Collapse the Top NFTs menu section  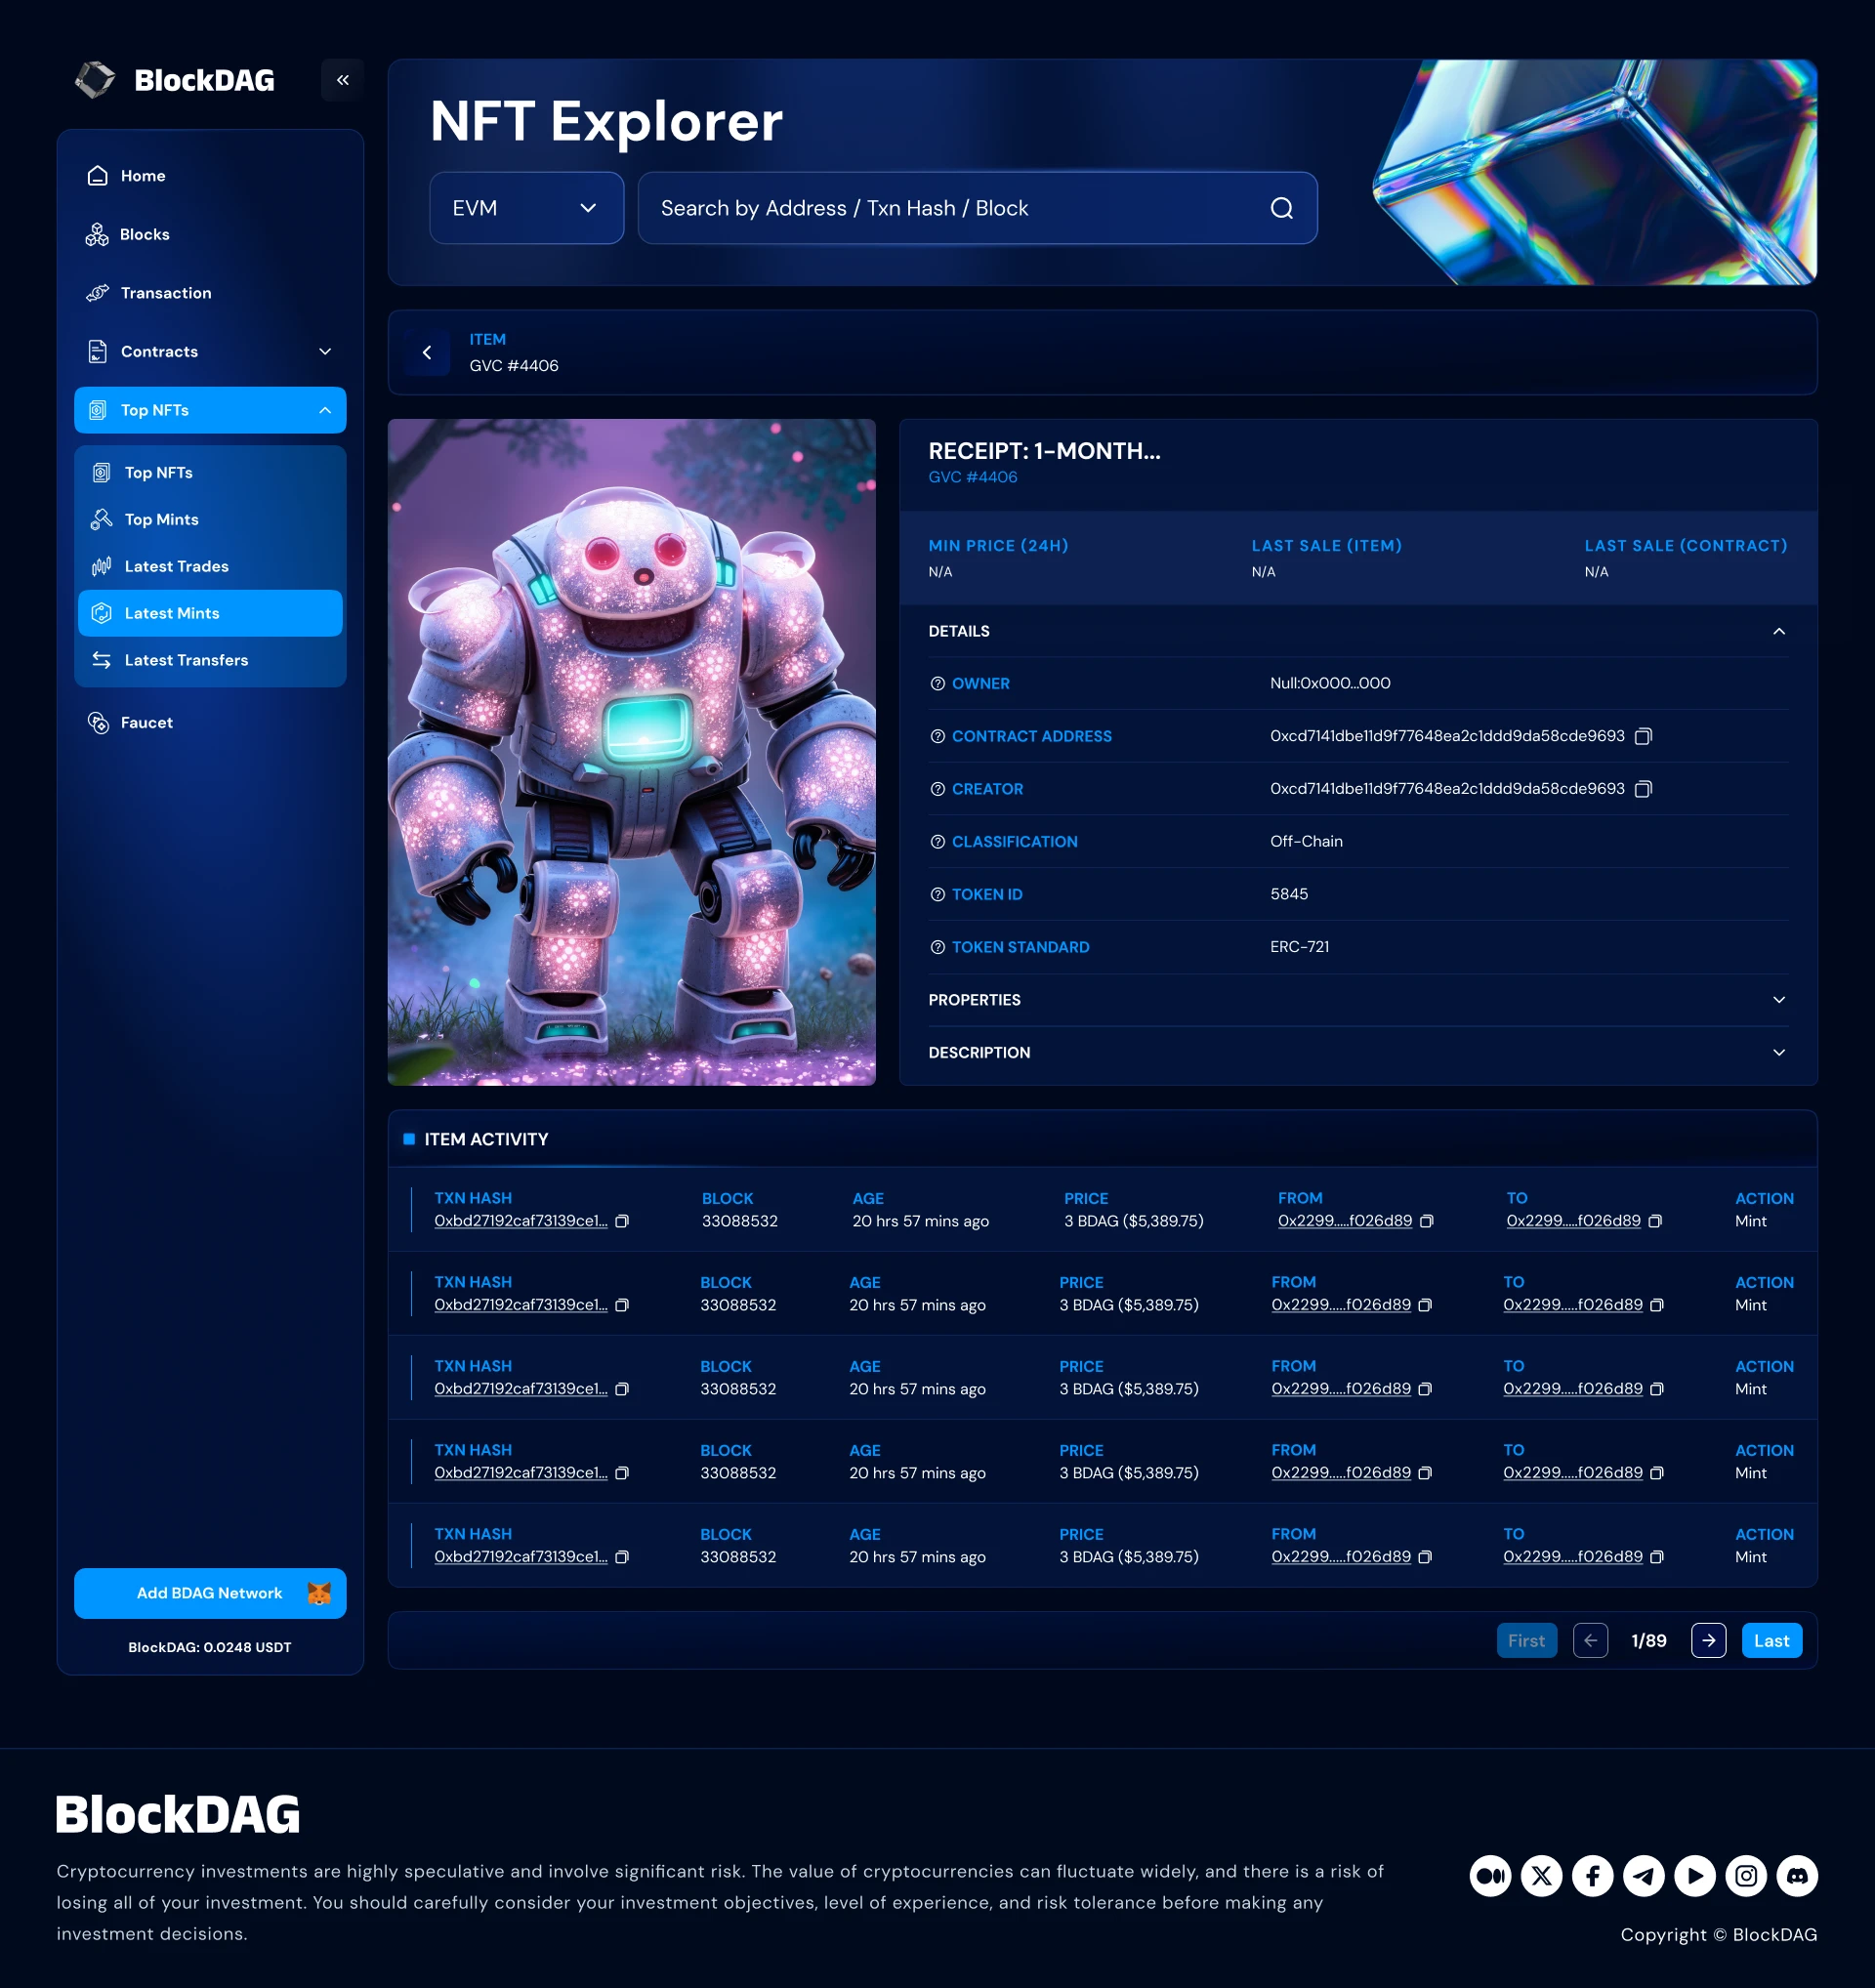pos(210,410)
